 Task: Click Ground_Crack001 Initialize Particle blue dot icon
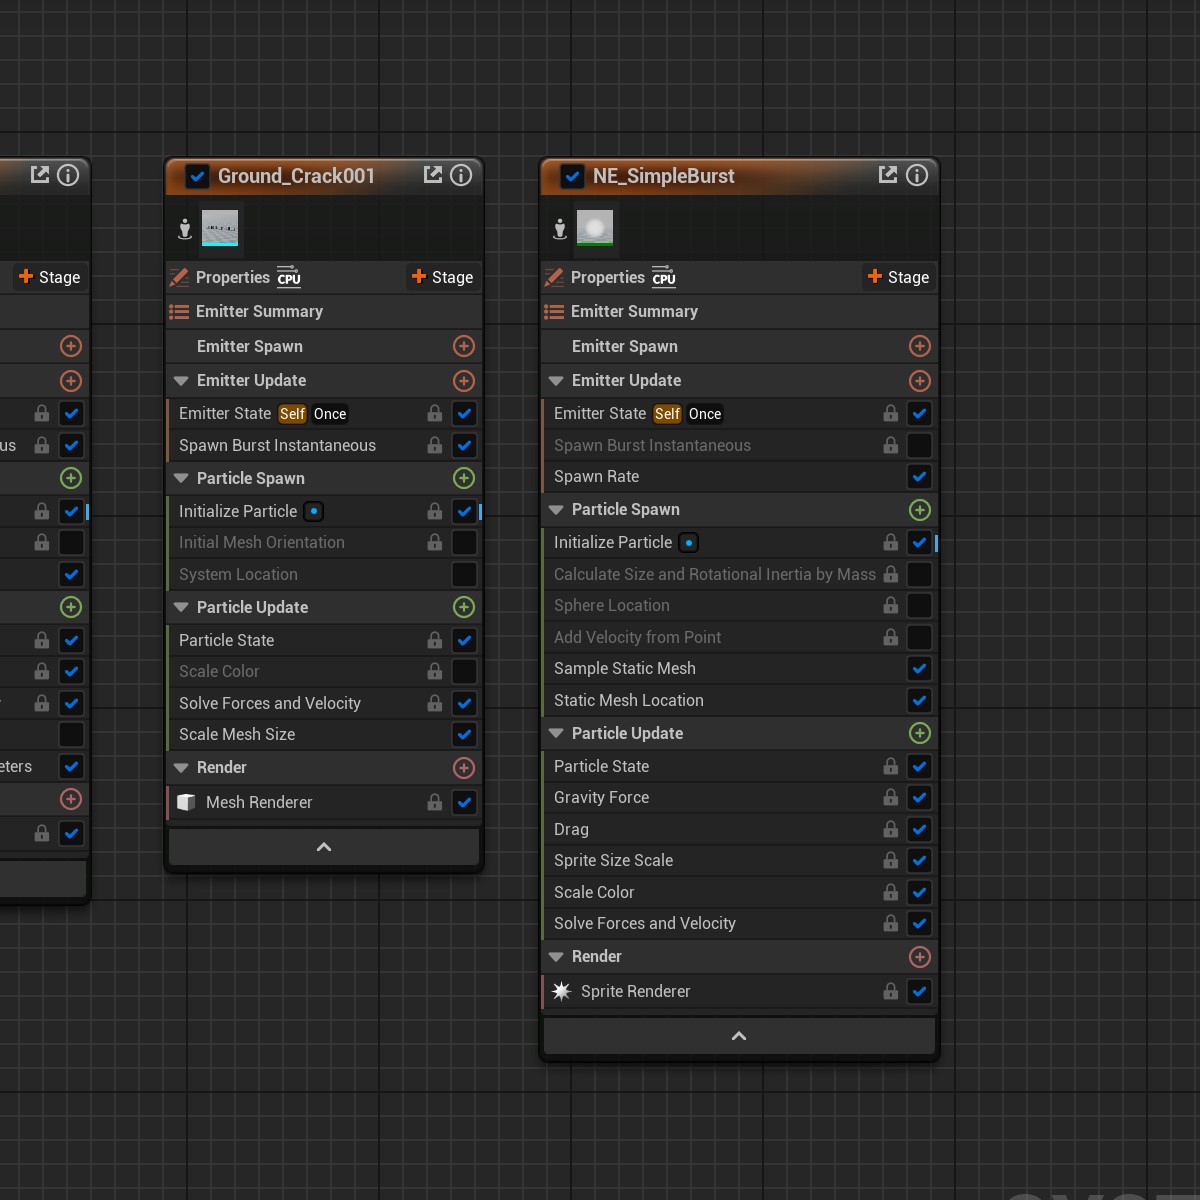point(314,511)
